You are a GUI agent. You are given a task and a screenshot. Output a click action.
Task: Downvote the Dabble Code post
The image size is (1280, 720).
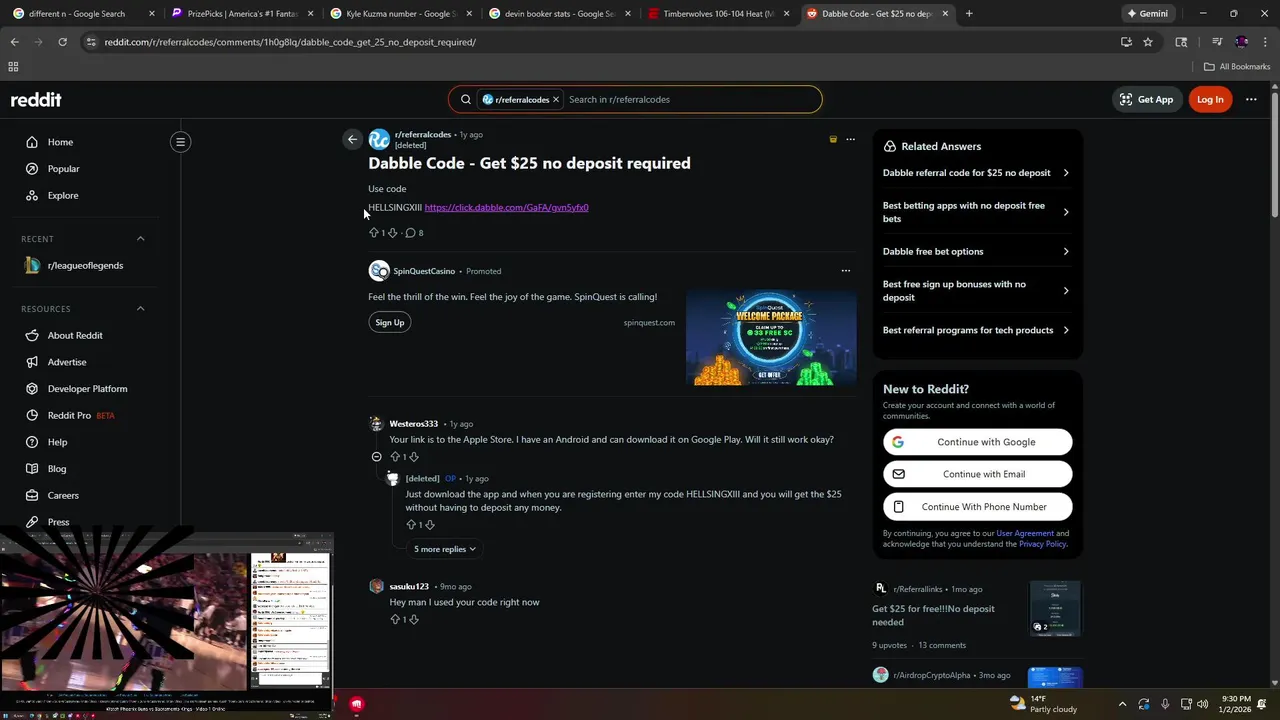coord(392,233)
